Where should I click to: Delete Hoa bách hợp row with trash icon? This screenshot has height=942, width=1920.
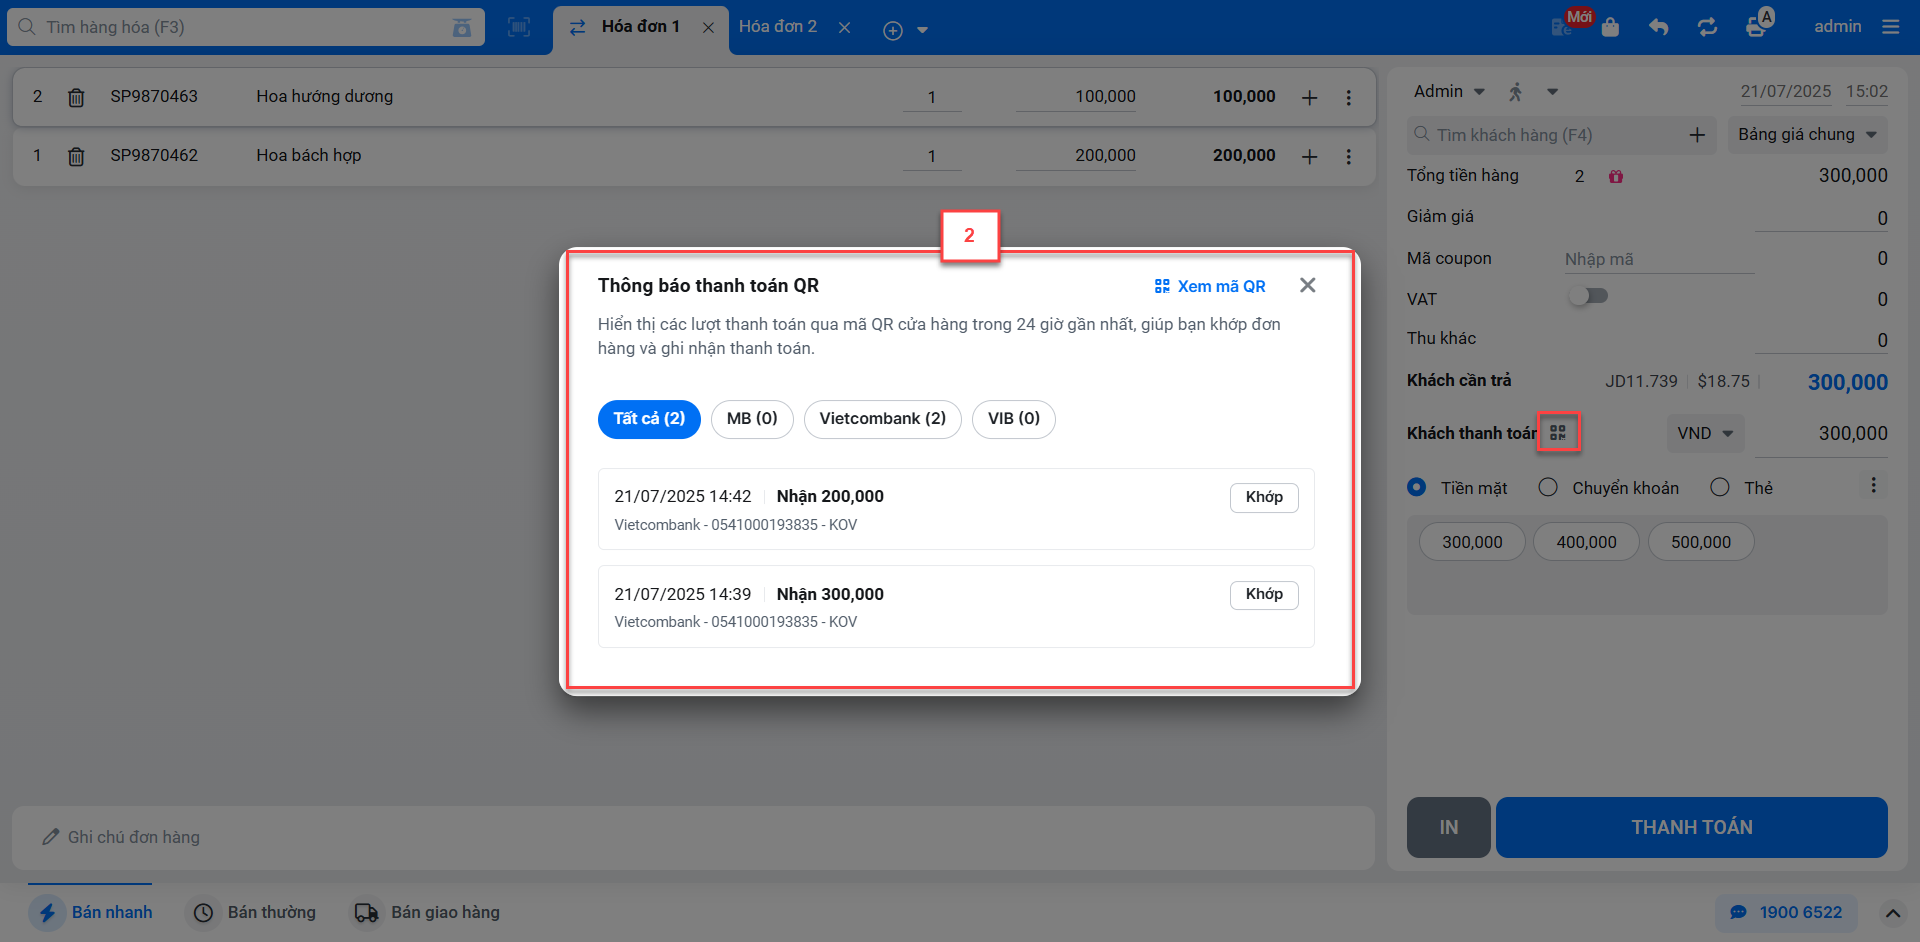[76, 156]
